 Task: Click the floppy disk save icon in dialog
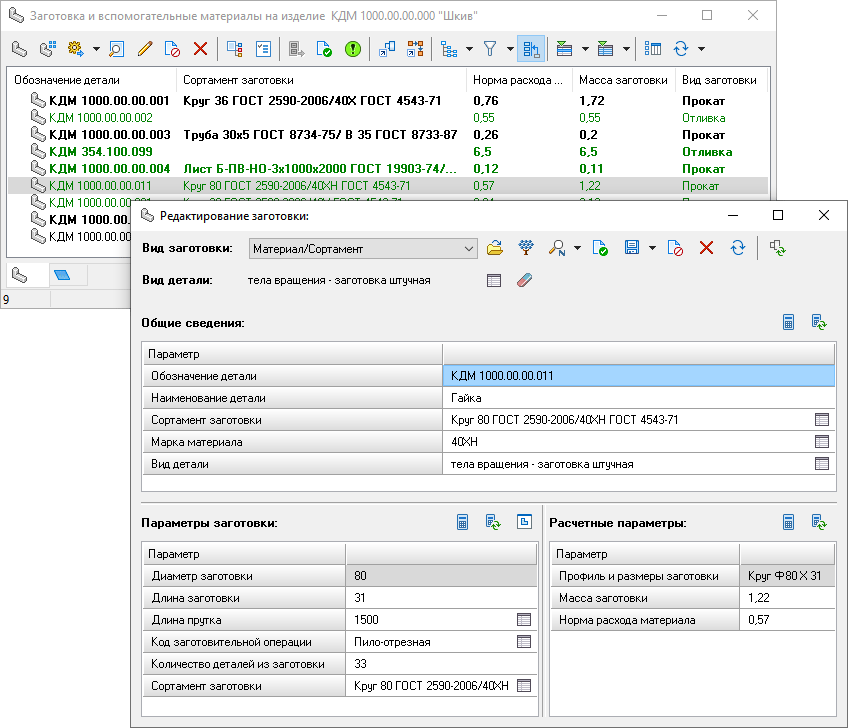click(631, 248)
